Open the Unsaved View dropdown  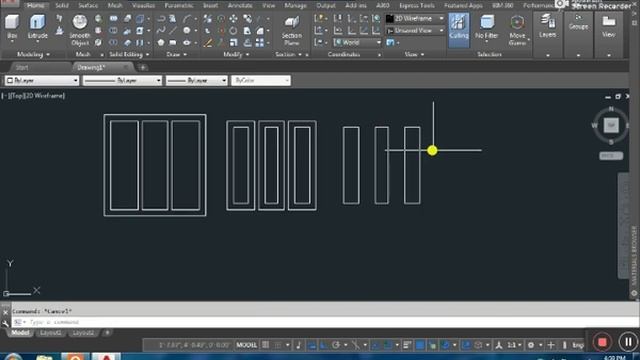click(415, 31)
